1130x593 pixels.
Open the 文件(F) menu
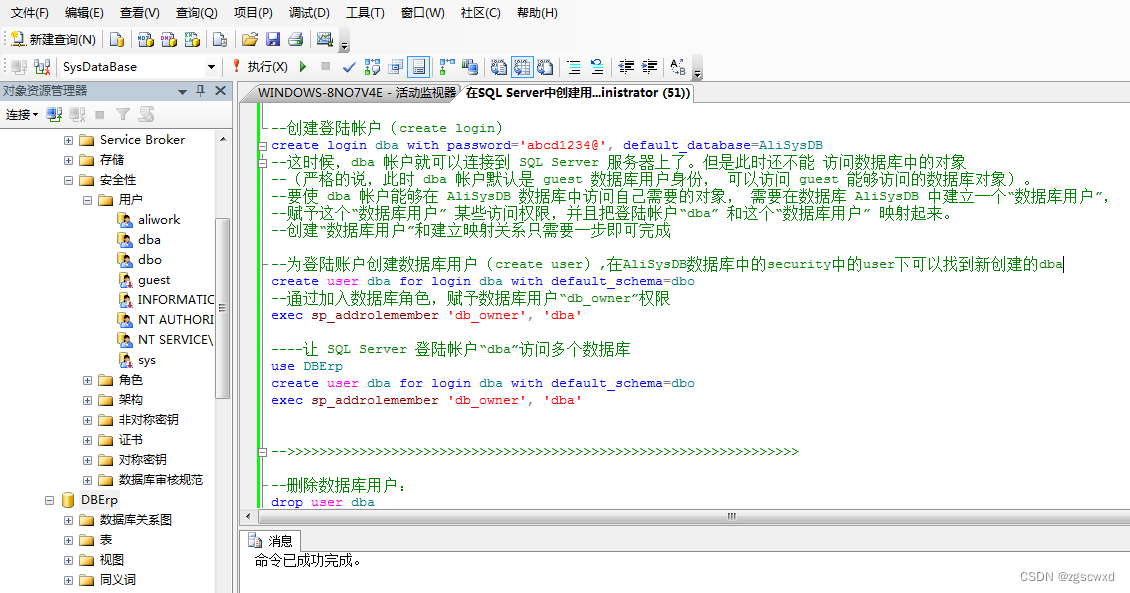(30, 13)
